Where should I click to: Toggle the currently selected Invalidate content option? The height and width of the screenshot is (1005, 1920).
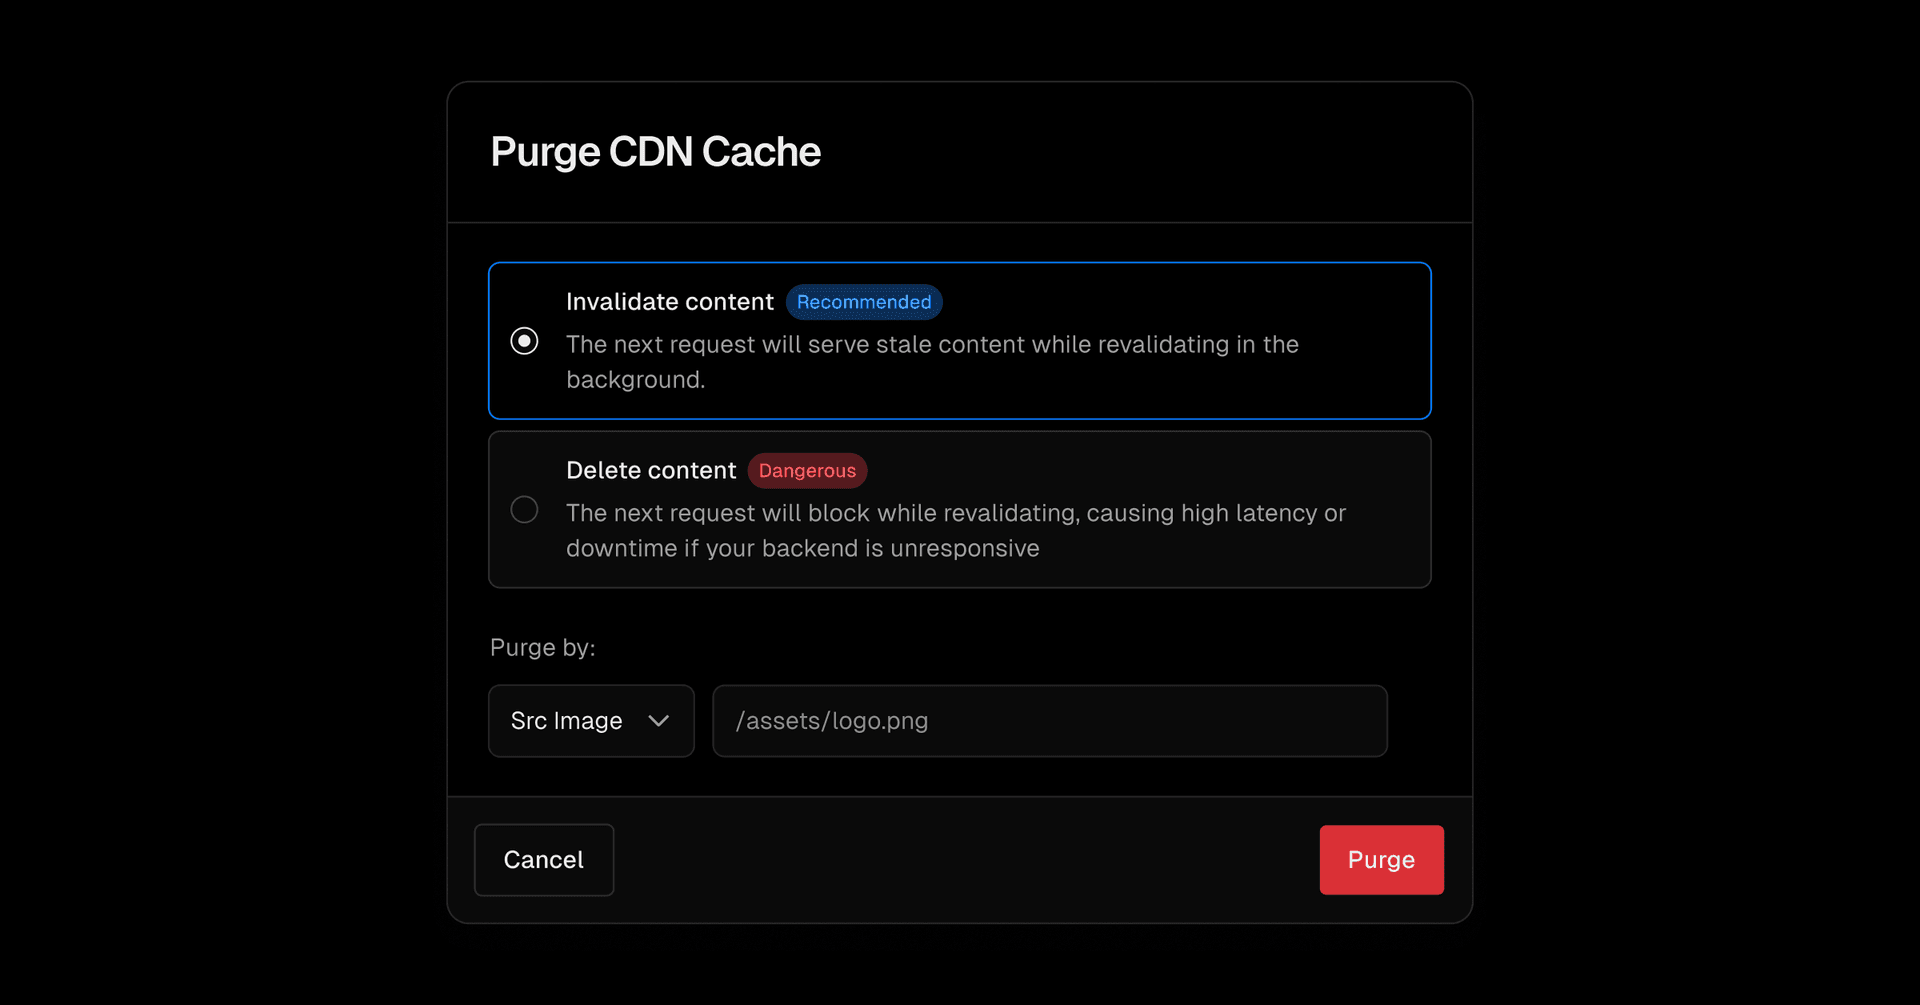(x=524, y=341)
